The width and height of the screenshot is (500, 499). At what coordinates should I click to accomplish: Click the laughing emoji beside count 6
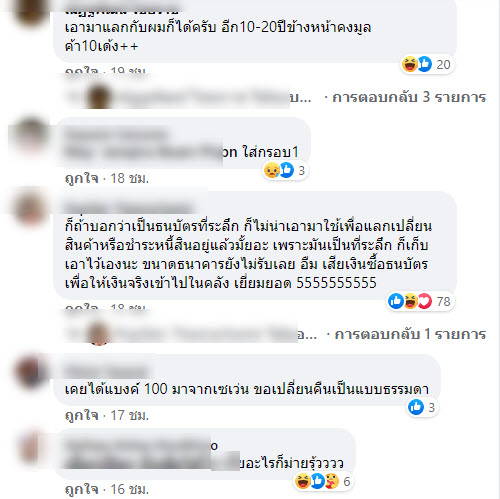303,481
